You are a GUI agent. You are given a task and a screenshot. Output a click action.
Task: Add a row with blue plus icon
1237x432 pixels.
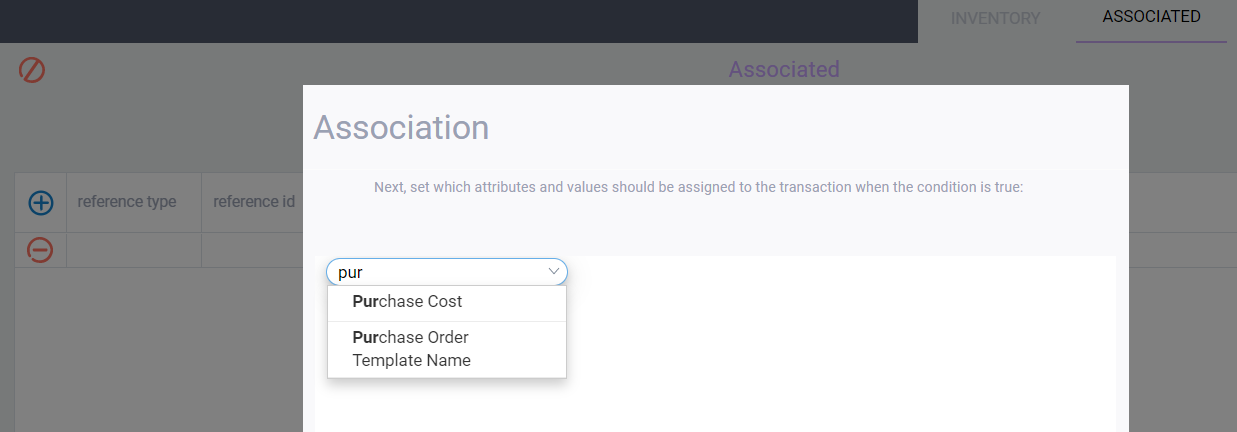[x=40, y=203]
